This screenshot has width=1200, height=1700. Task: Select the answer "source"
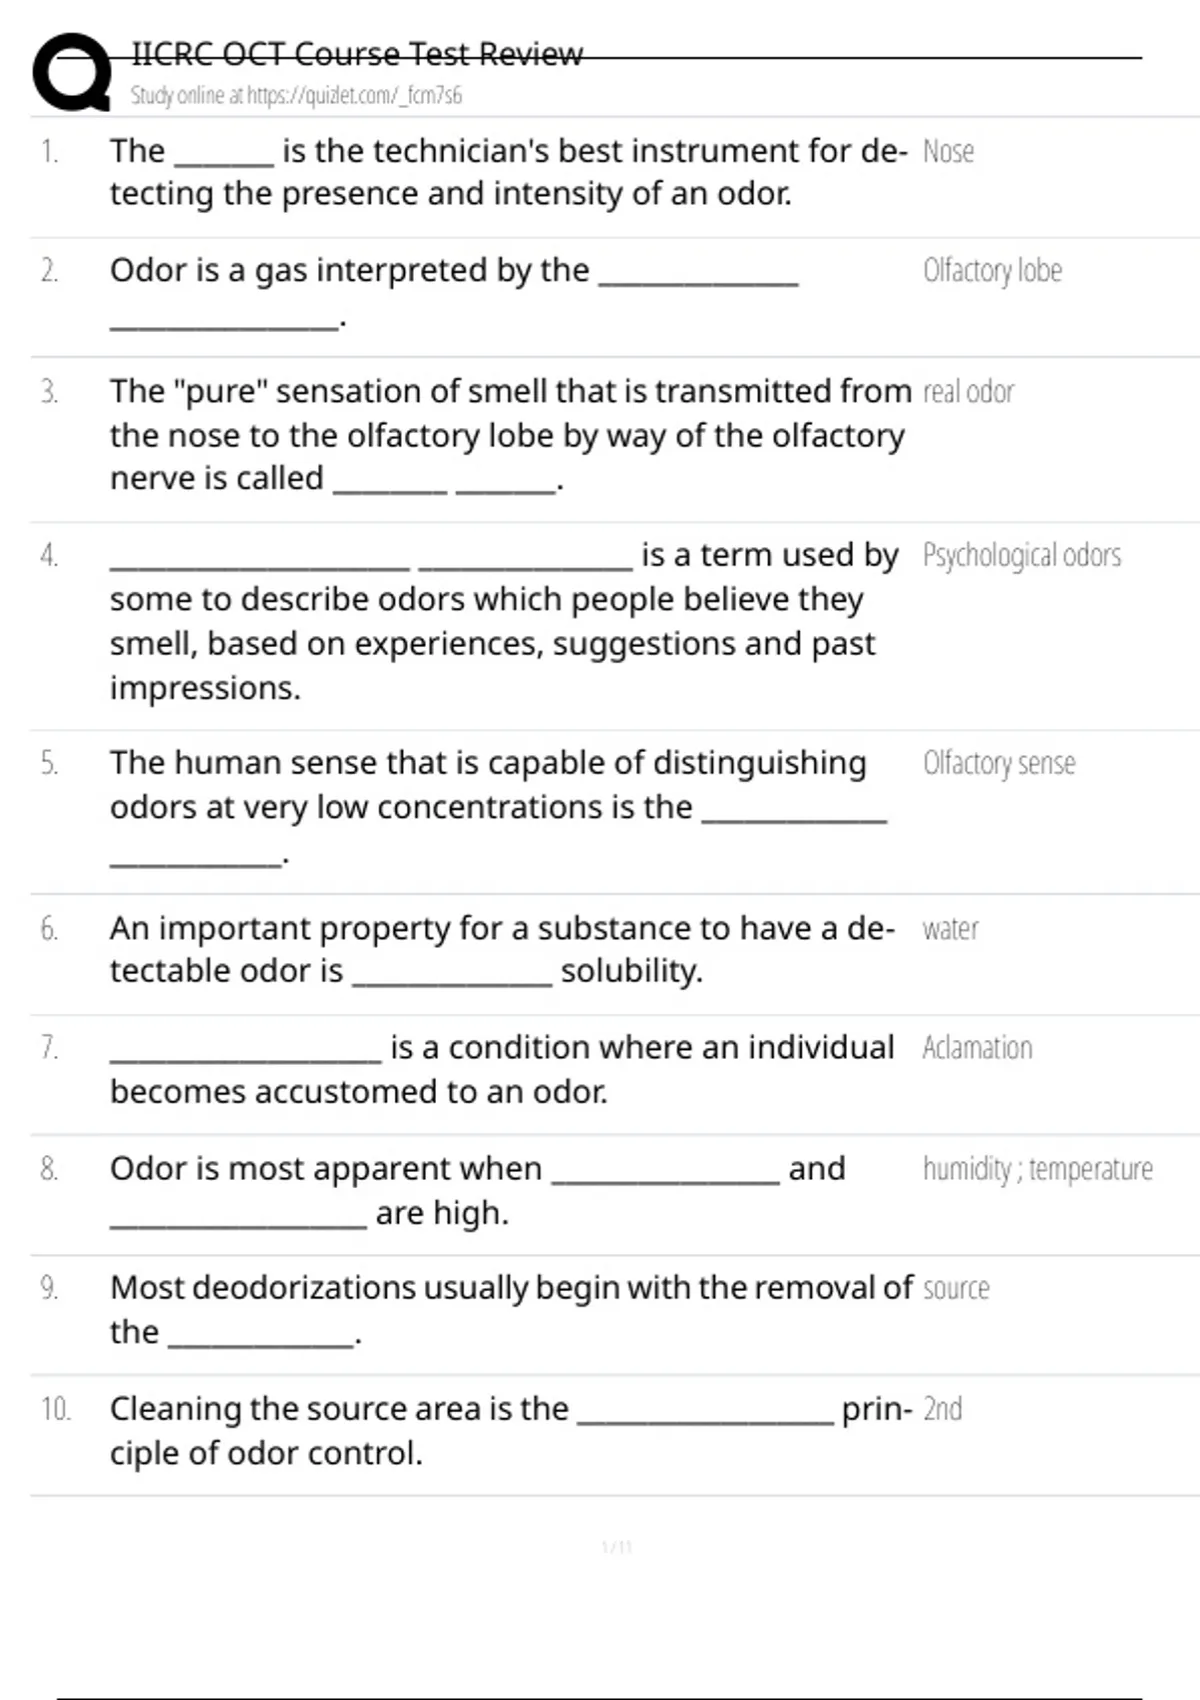(956, 1289)
